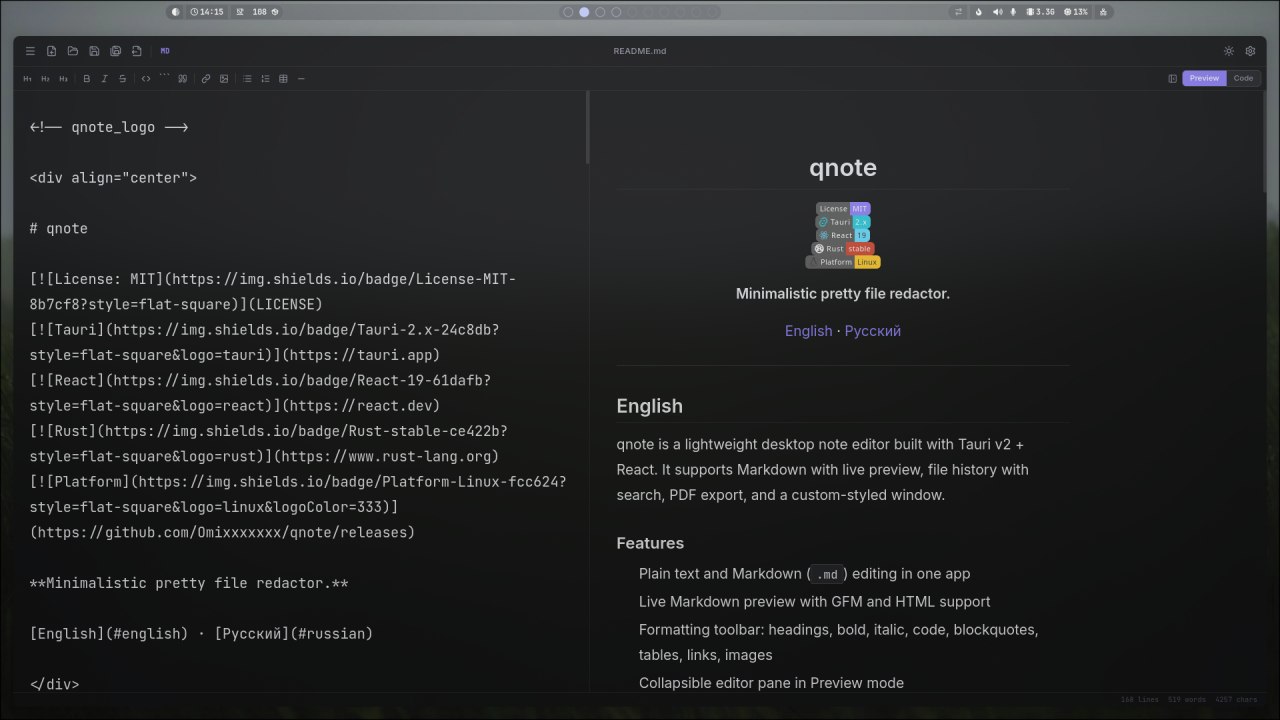Select the second workspace indicator in top bar
The height and width of the screenshot is (720, 1280).
[584, 12]
